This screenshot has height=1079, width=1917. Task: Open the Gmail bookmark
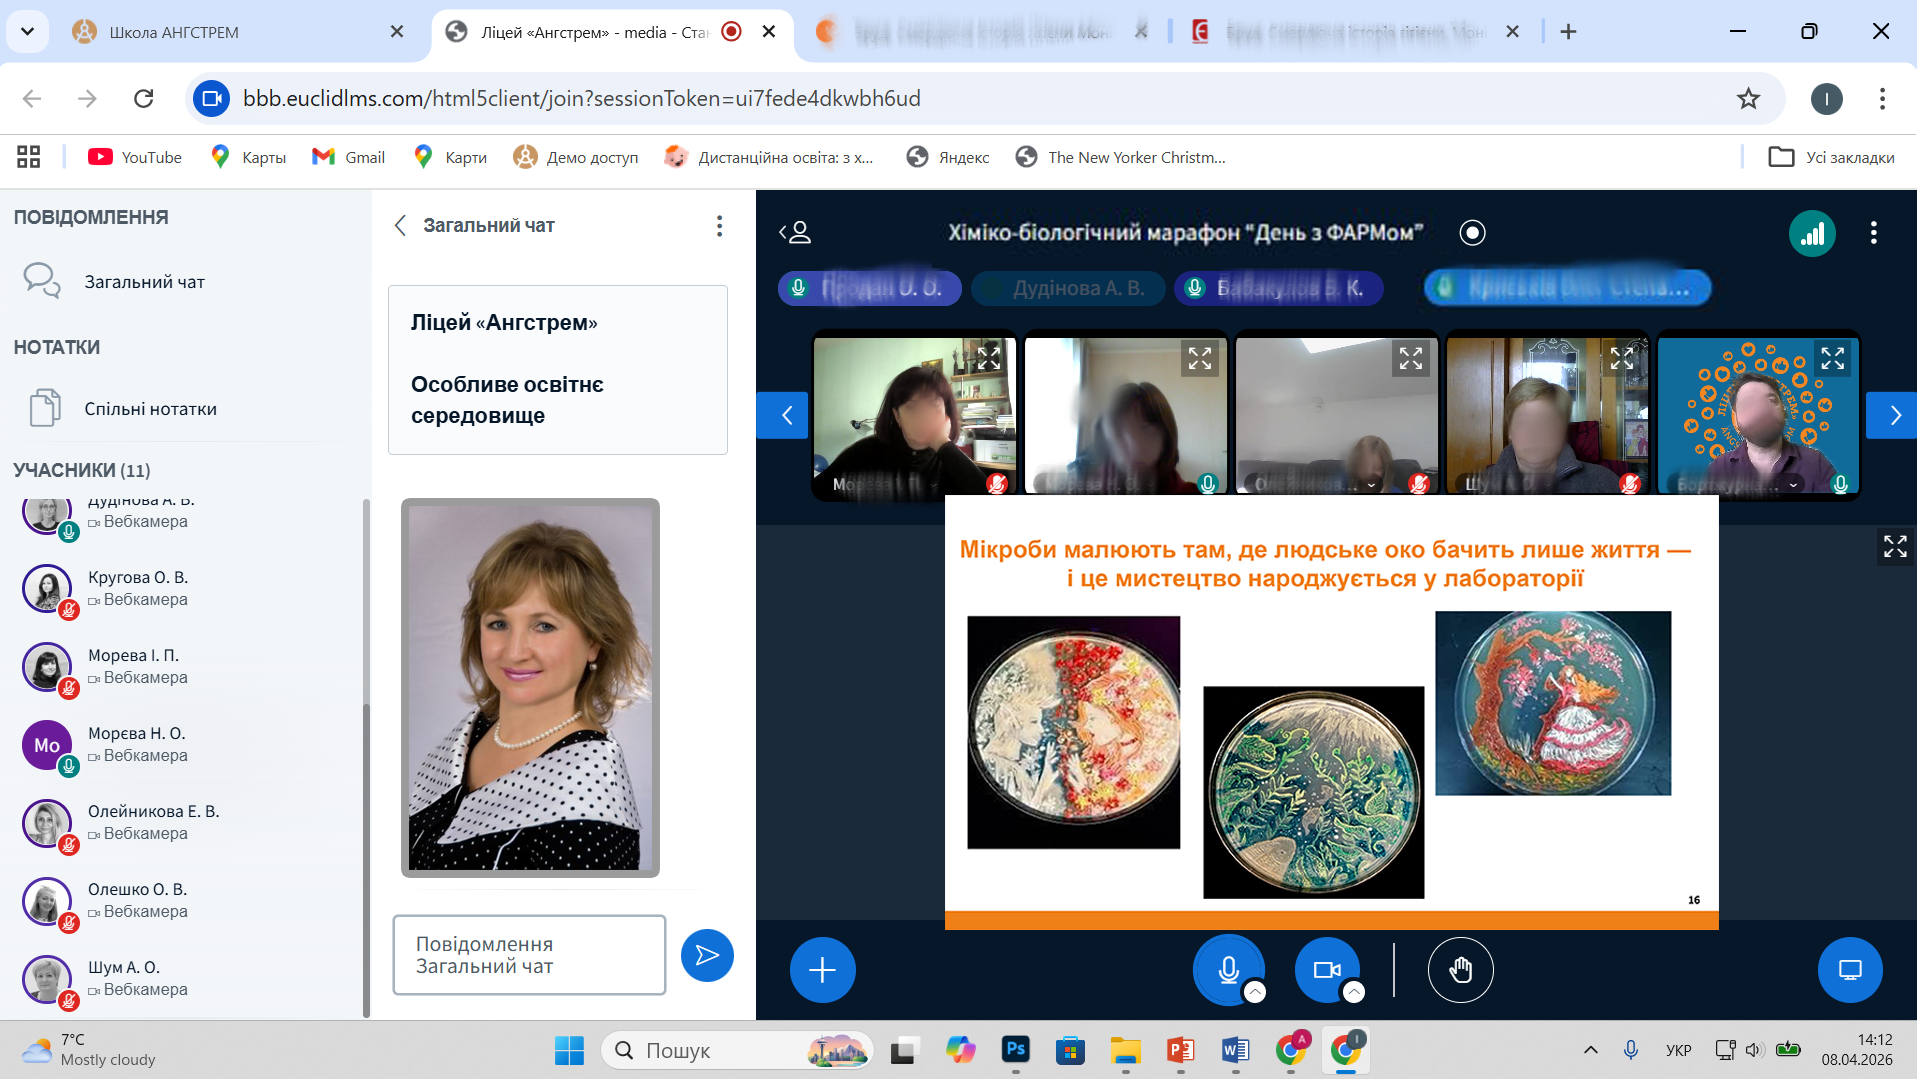coord(349,157)
